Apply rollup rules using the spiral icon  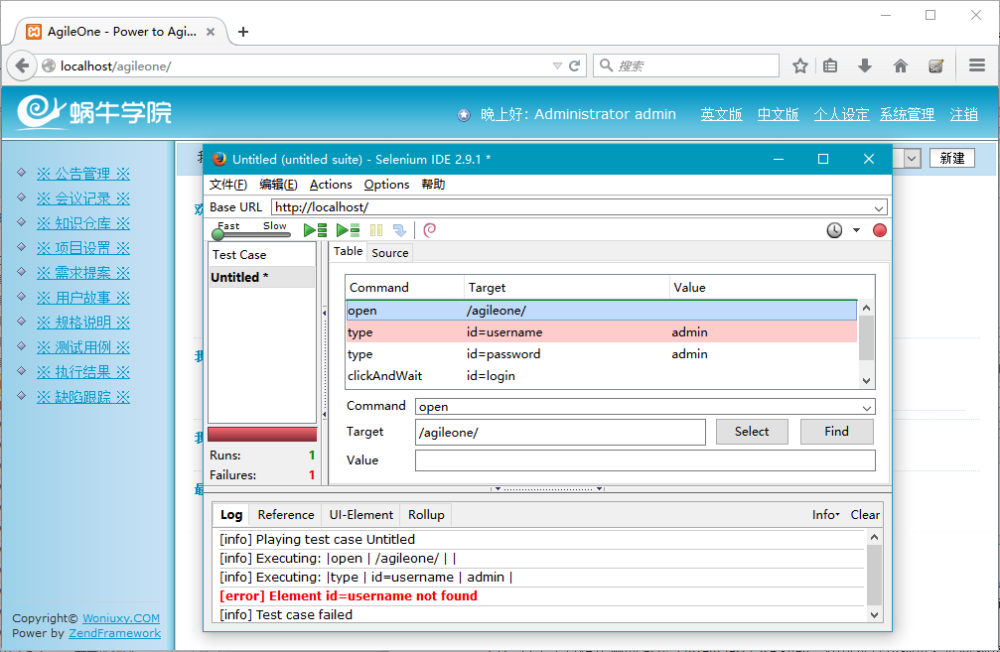pos(430,230)
